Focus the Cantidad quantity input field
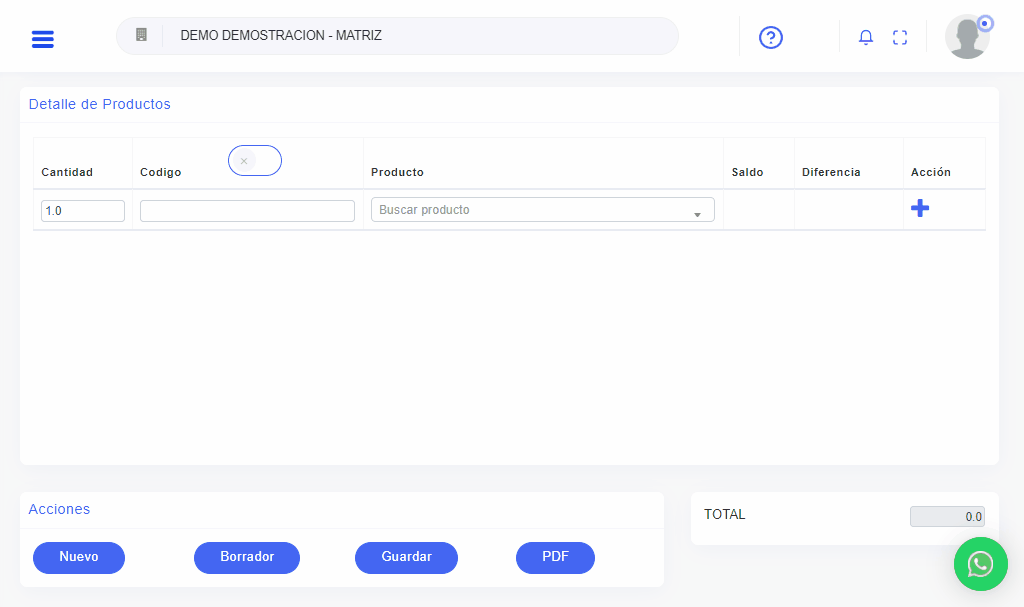 pos(83,211)
